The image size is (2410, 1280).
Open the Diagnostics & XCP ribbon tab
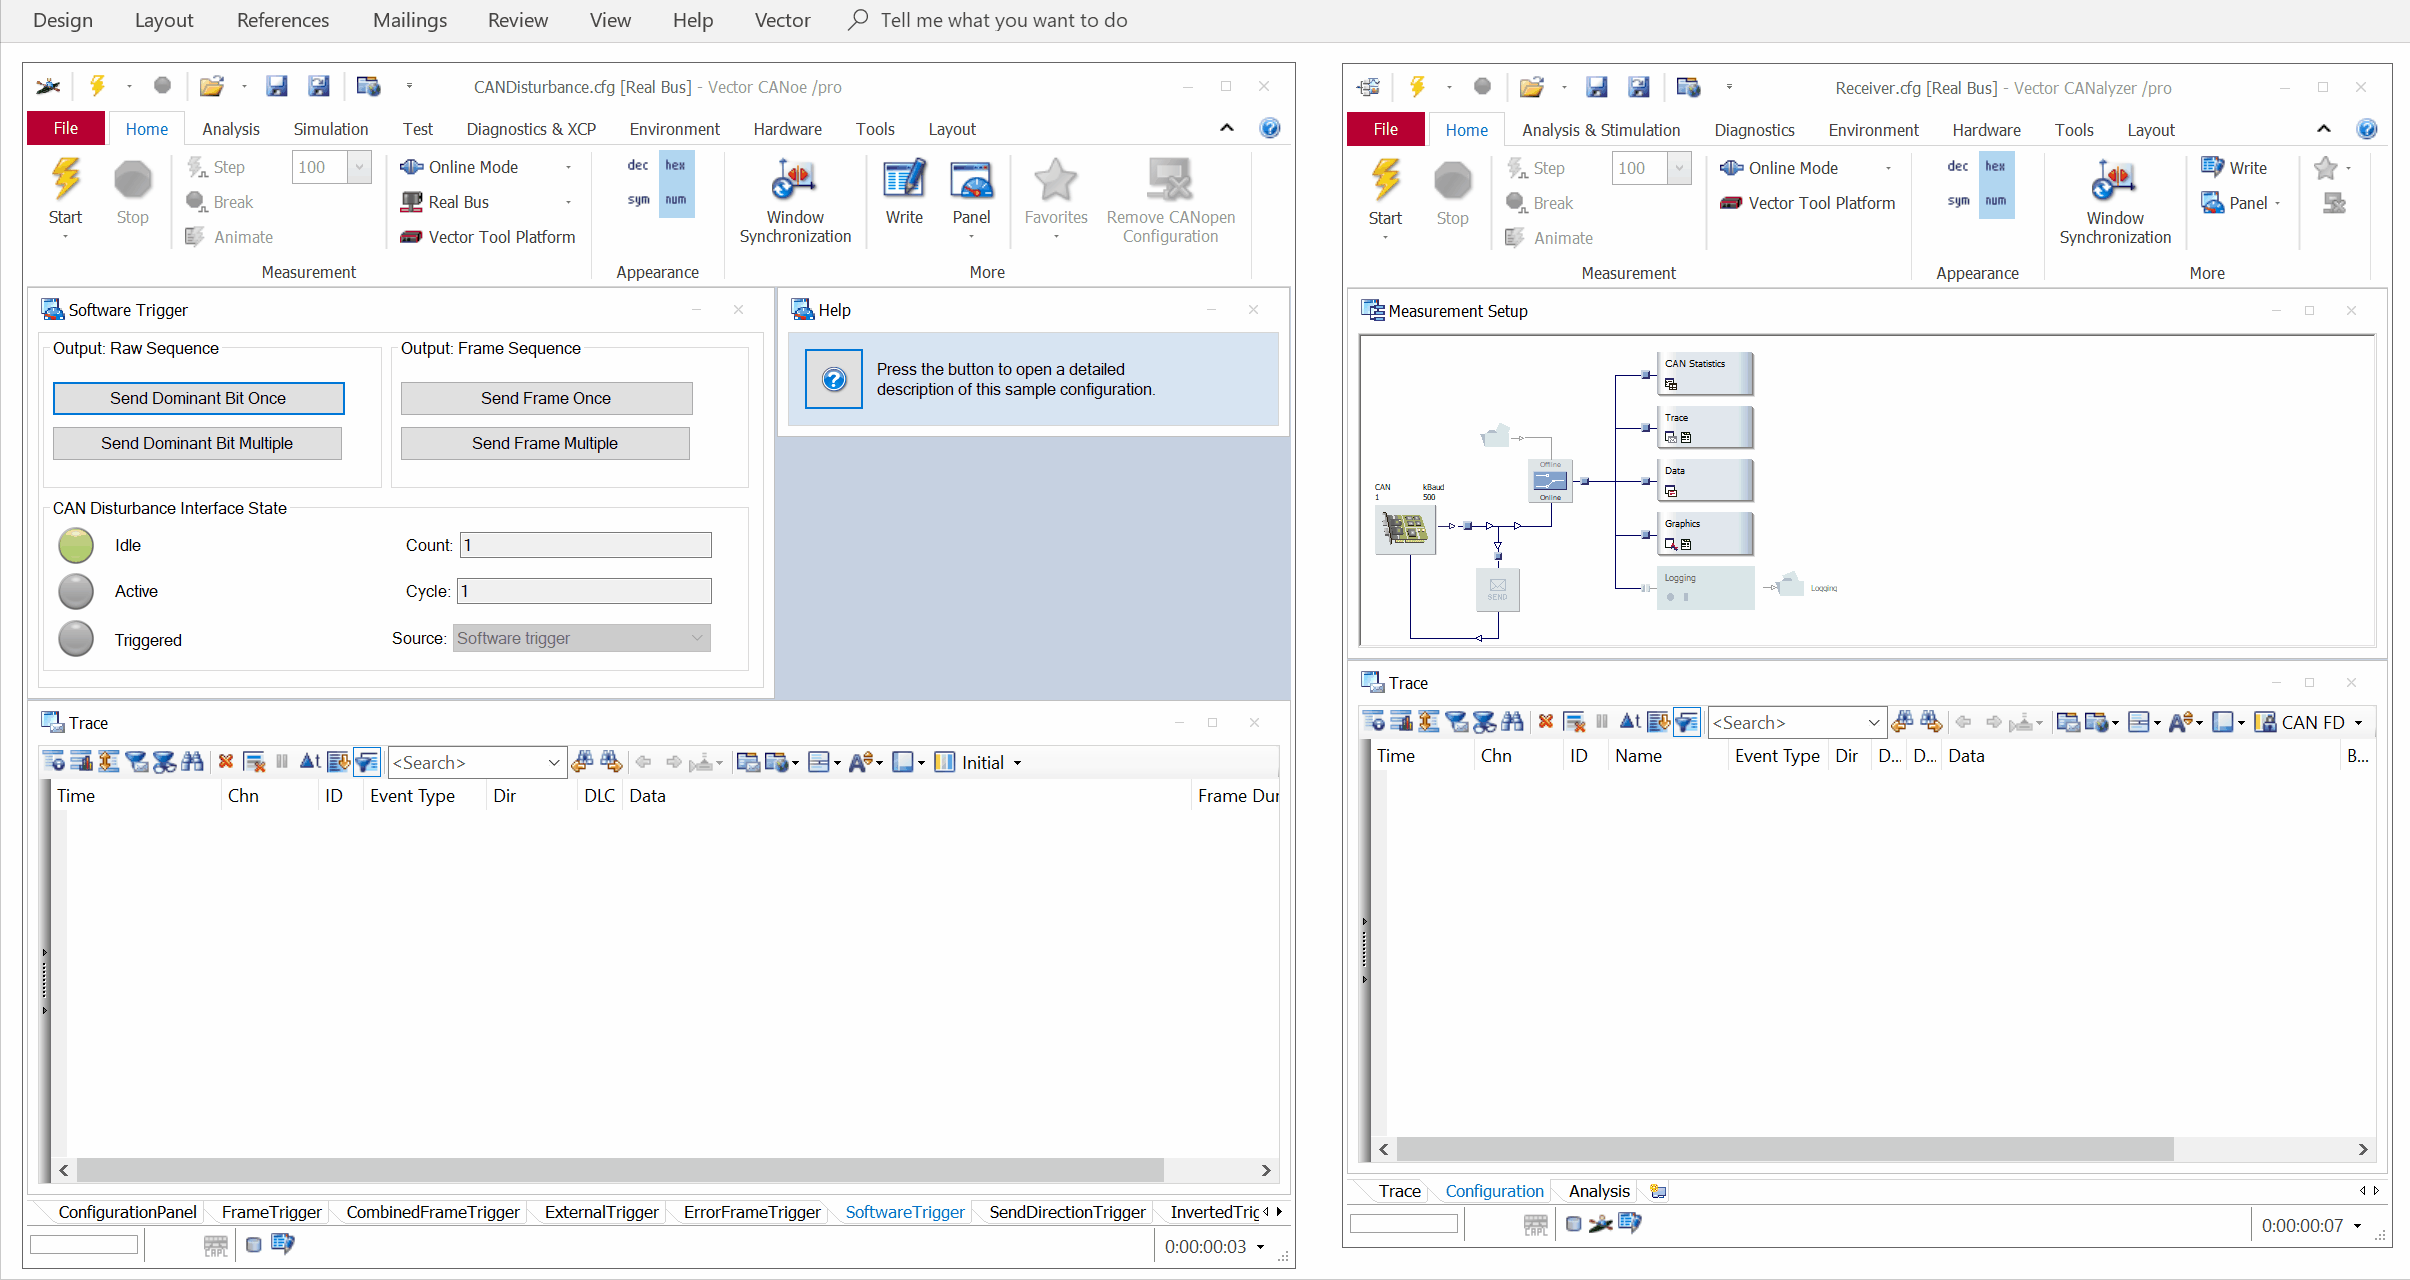pos(531,129)
